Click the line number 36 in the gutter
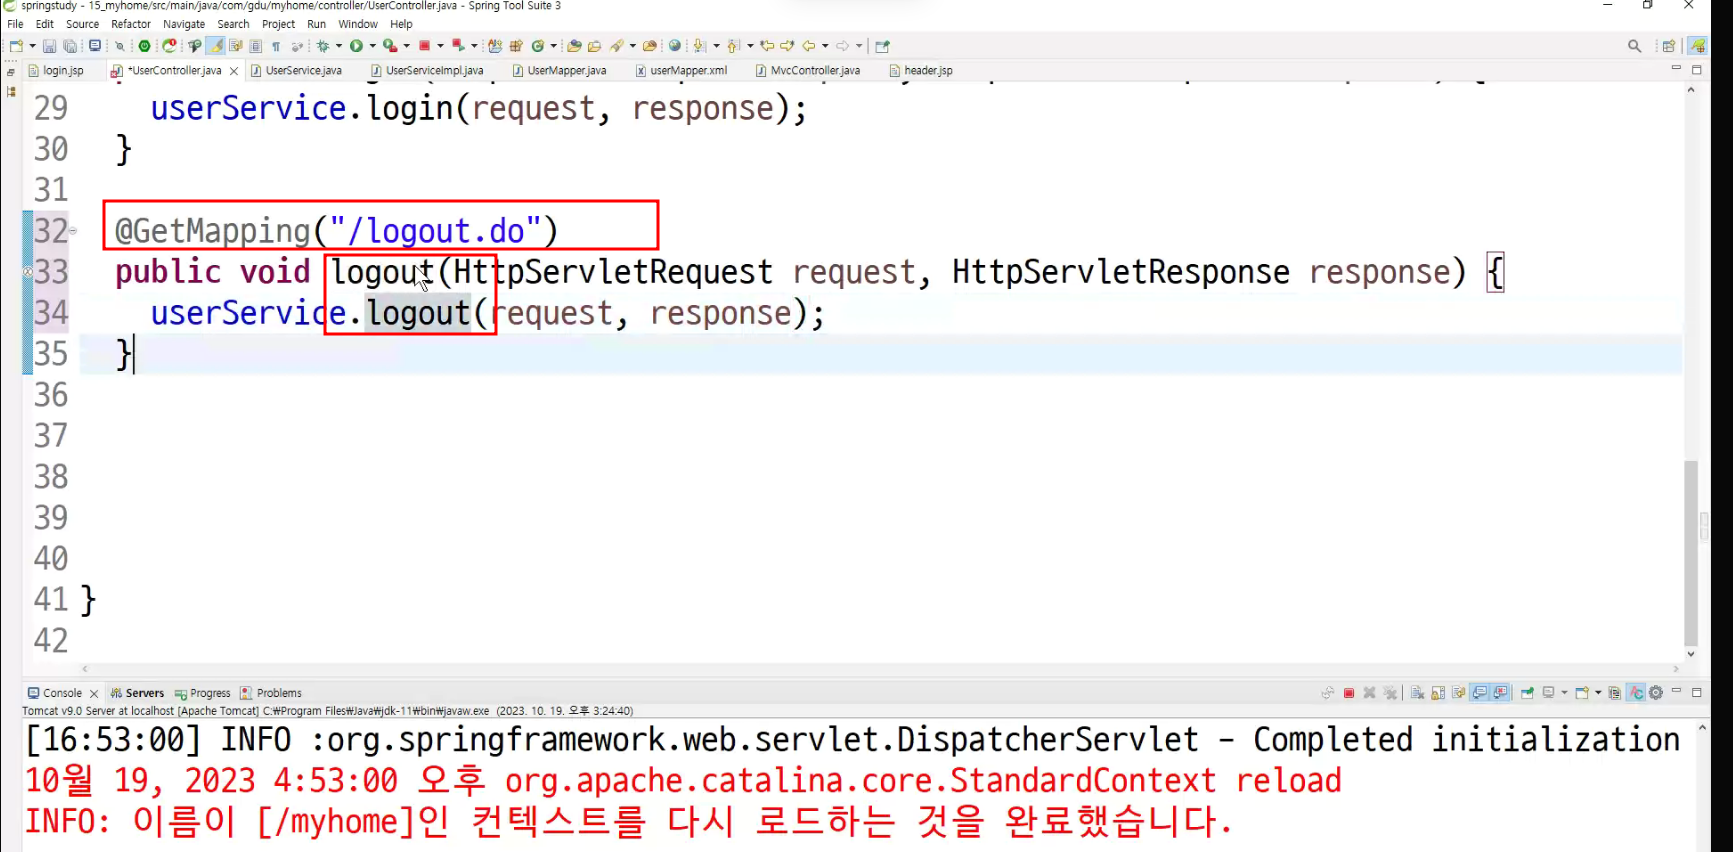Image resolution: width=1733 pixels, height=852 pixels. click(51, 395)
